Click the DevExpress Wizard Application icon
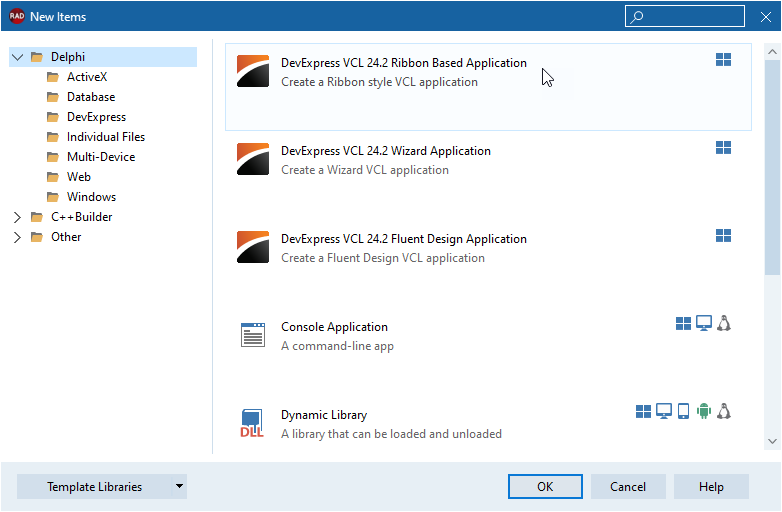Image resolution: width=782 pixels, height=512 pixels. pos(253,160)
